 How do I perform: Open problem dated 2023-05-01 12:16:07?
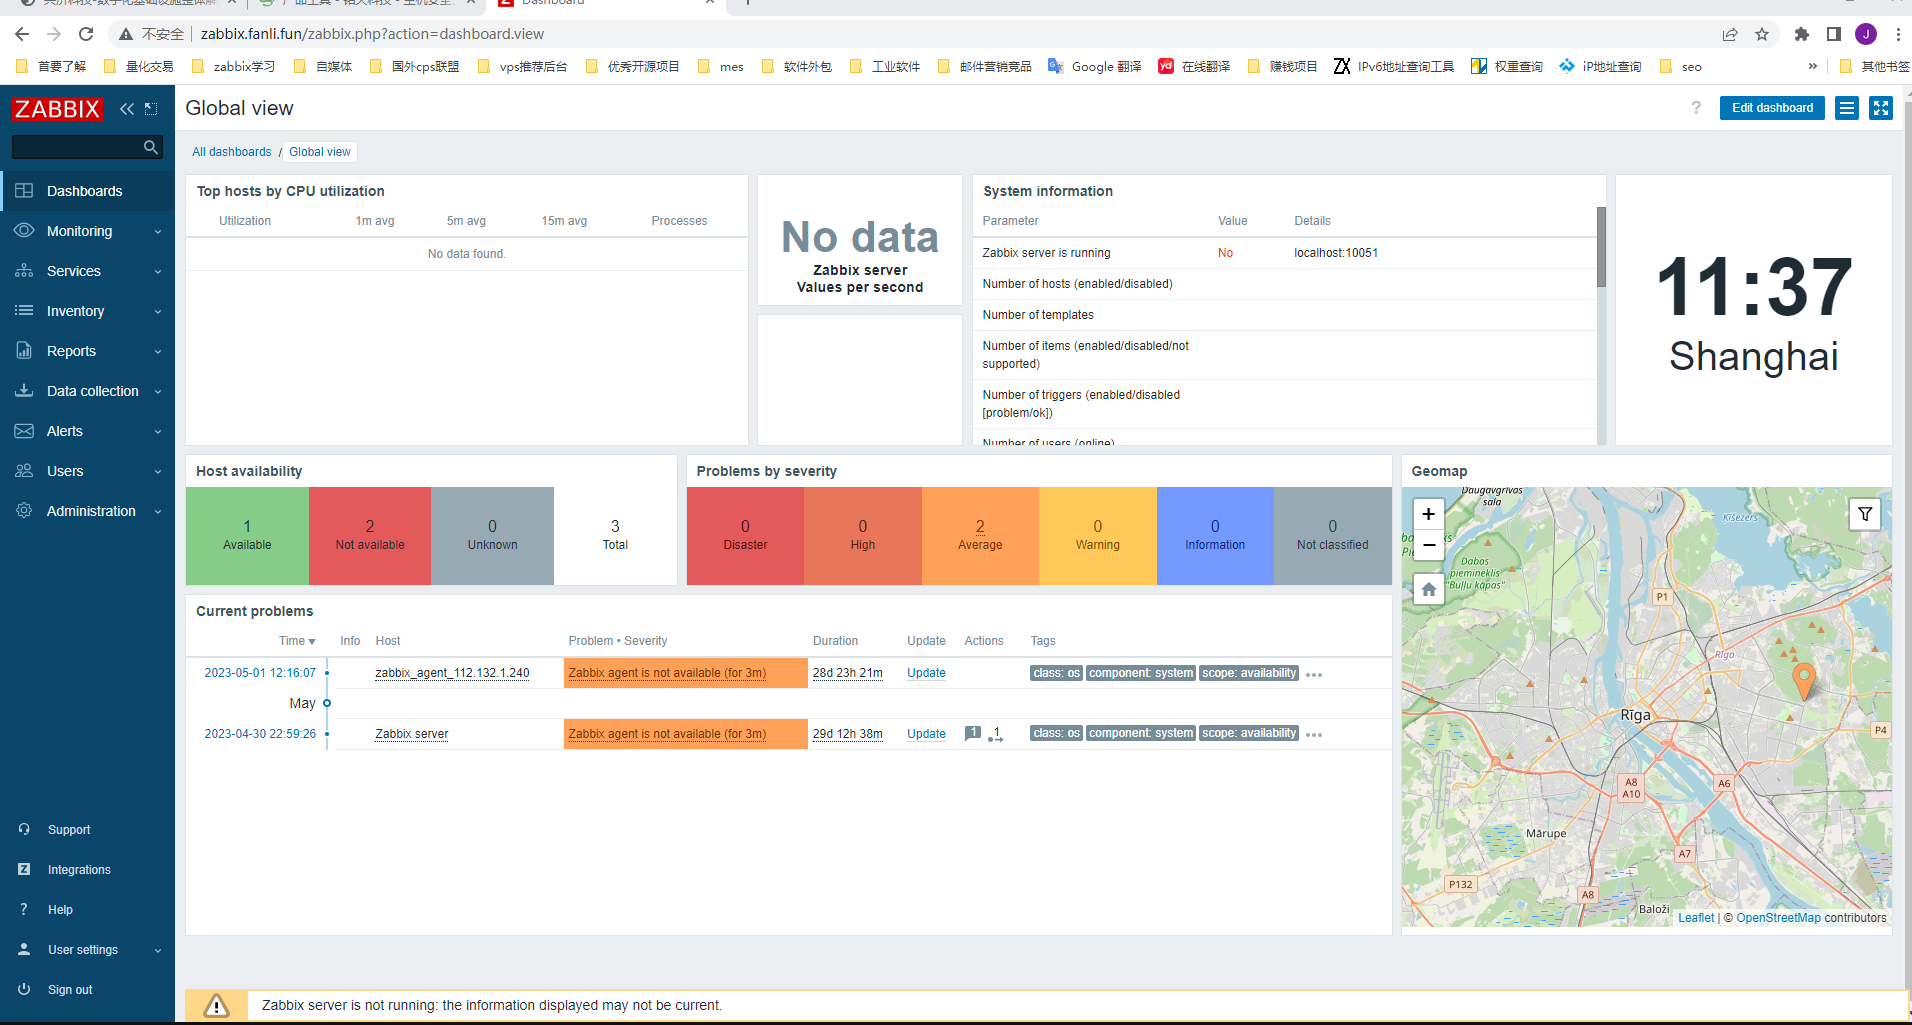point(260,673)
